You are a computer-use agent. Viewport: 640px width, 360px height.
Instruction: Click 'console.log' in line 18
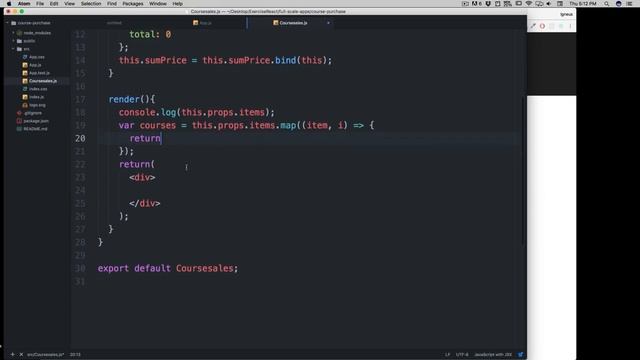147,112
